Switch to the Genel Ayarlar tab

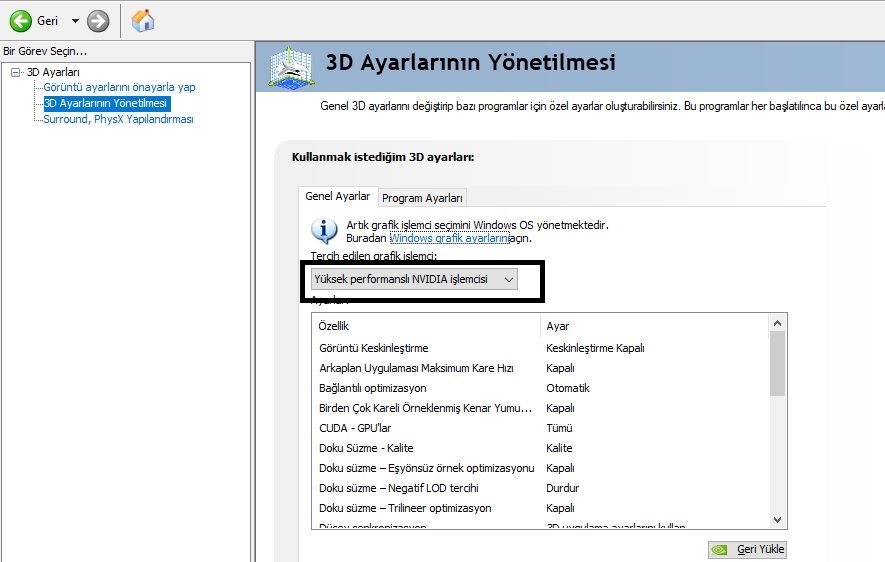pyautogui.click(x=338, y=196)
